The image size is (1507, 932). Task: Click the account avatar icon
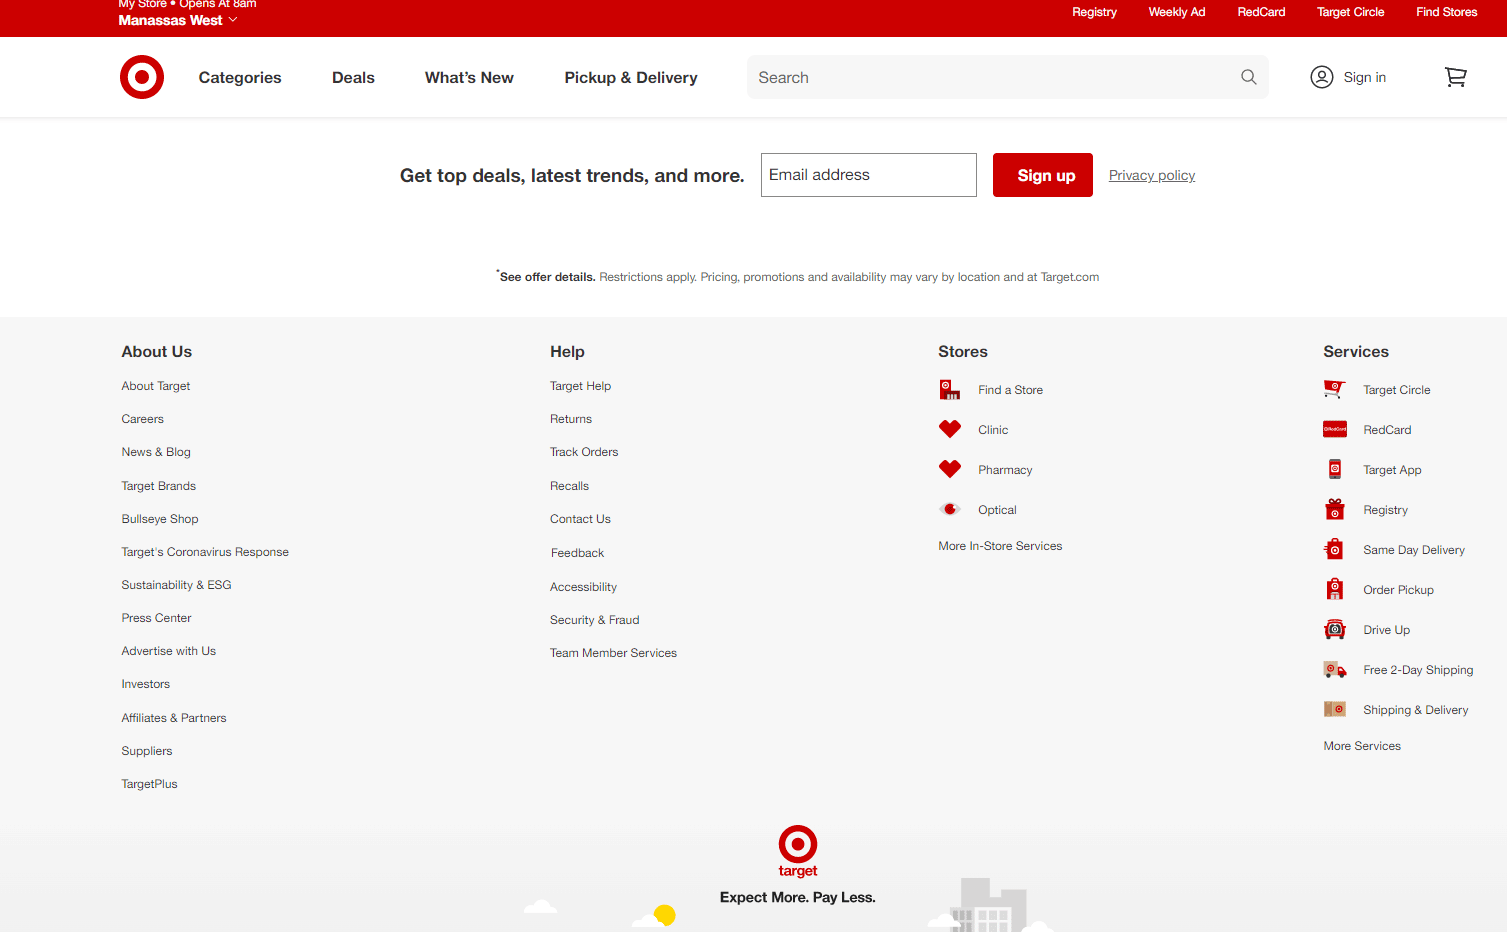point(1322,77)
